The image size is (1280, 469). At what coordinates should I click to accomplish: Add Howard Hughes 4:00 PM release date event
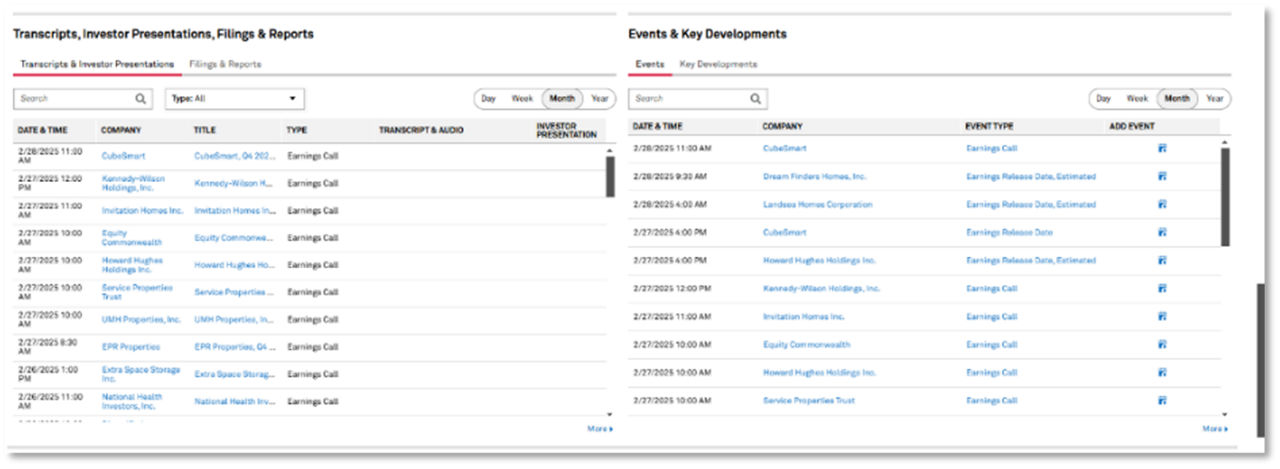[1162, 260]
